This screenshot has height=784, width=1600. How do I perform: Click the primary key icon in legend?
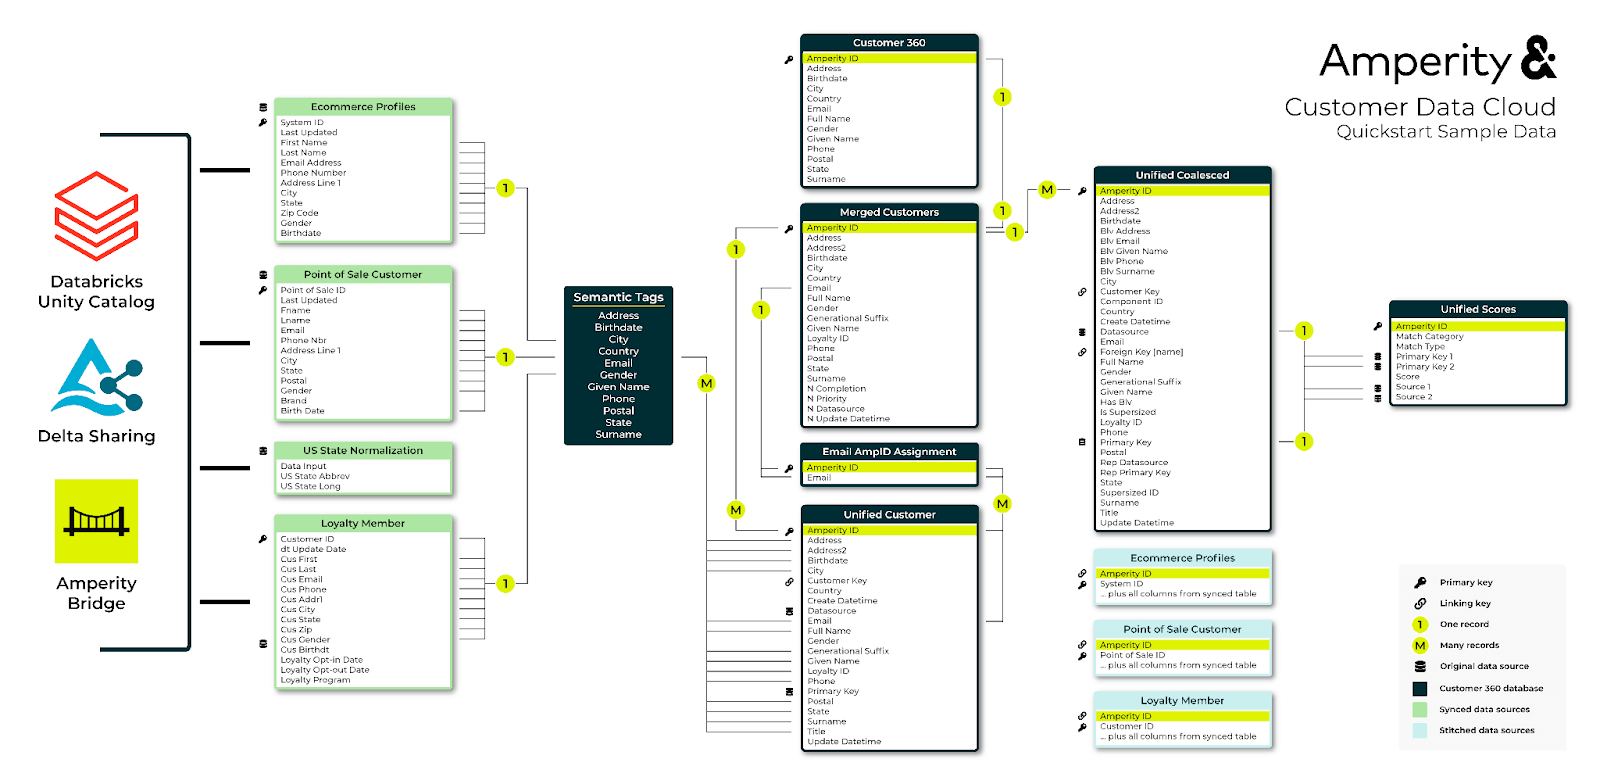point(1420,582)
